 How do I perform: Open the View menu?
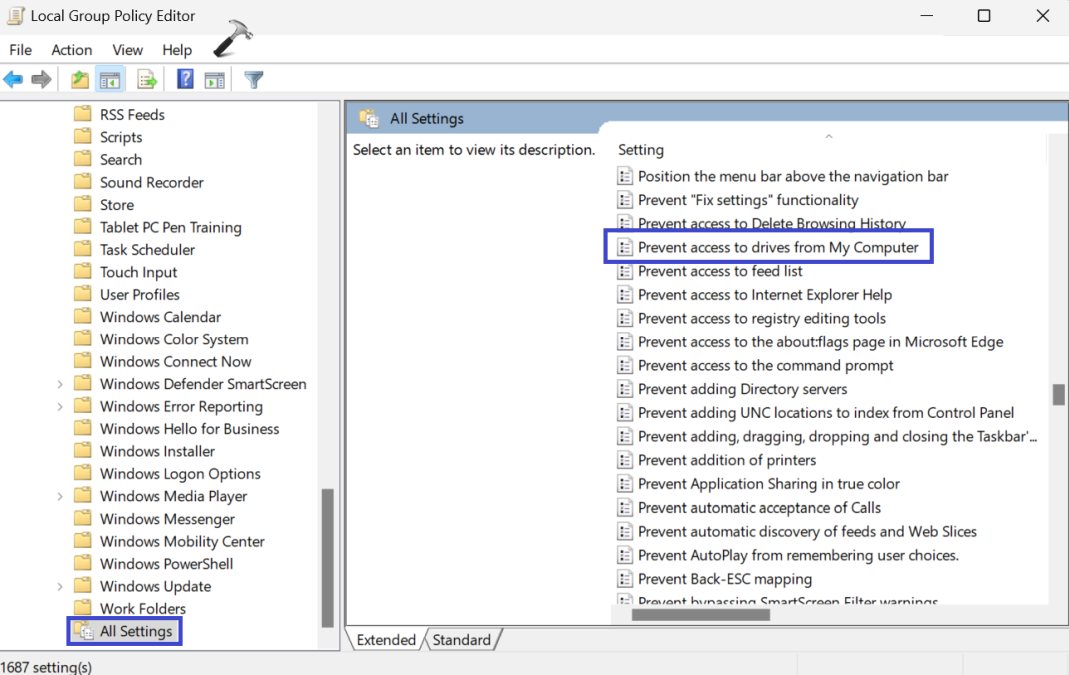click(127, 50)
